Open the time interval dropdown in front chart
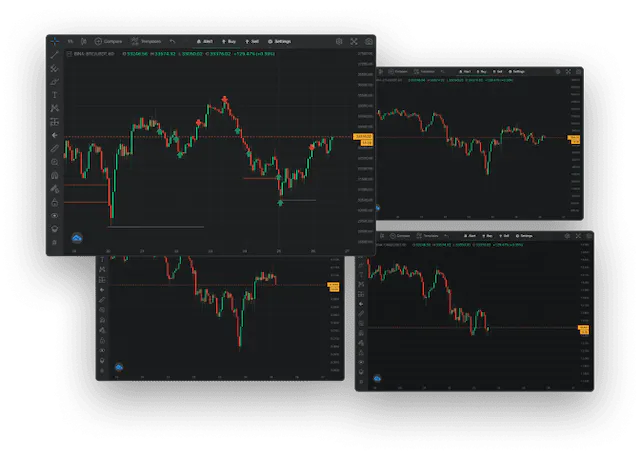 70,42
